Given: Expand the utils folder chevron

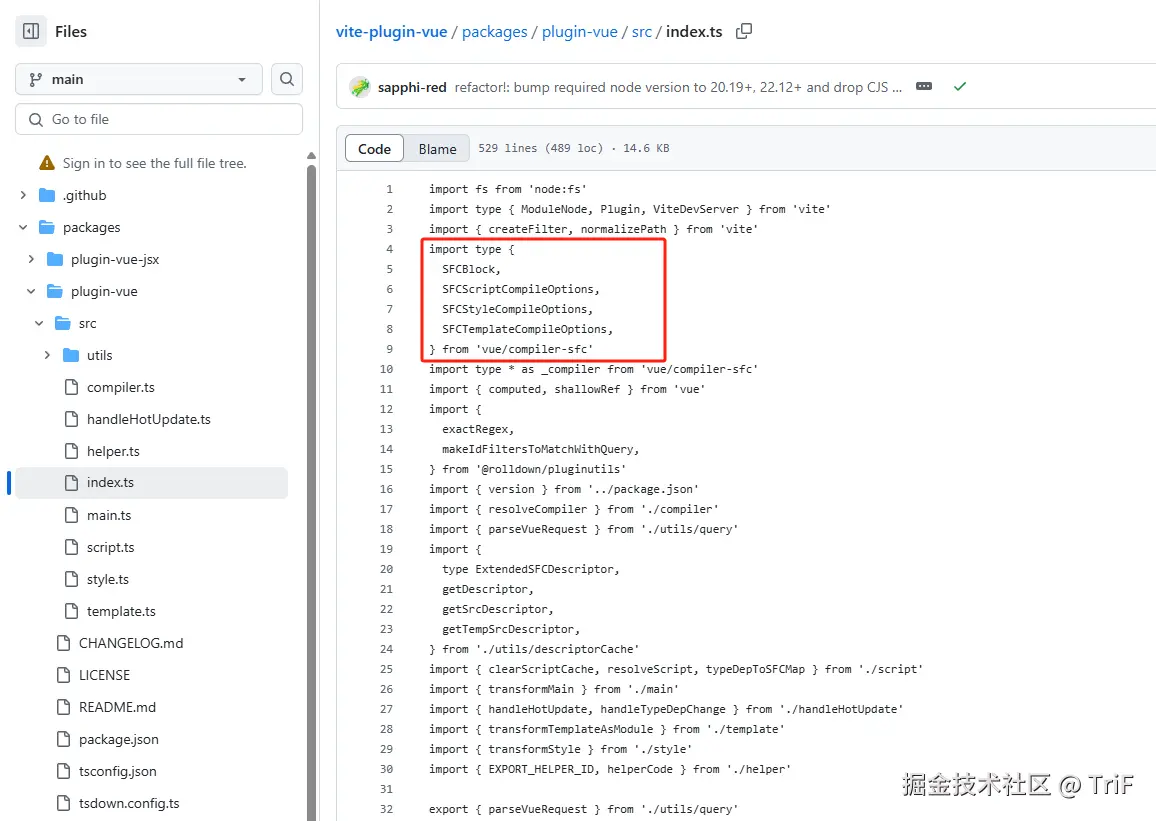Looking at the screenshot, I should pyautogui.click(x=47, y=355).
